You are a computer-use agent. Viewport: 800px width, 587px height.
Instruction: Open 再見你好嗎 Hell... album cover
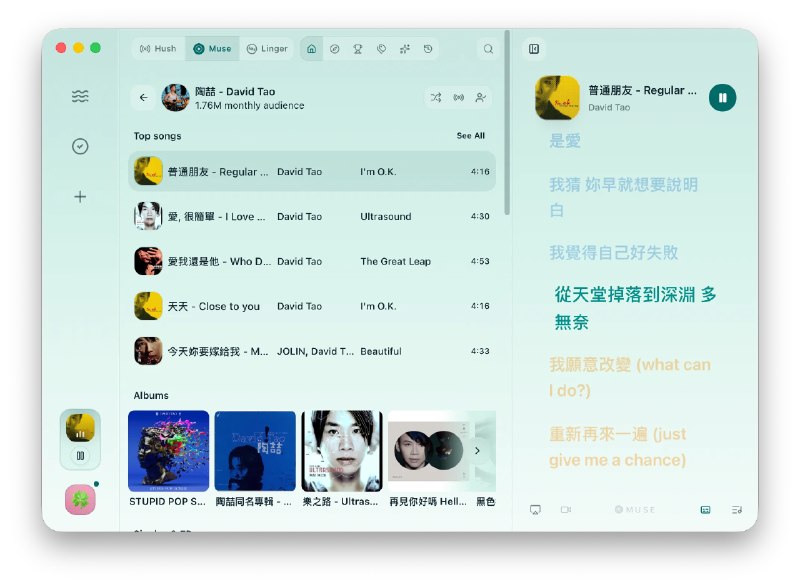429,451
